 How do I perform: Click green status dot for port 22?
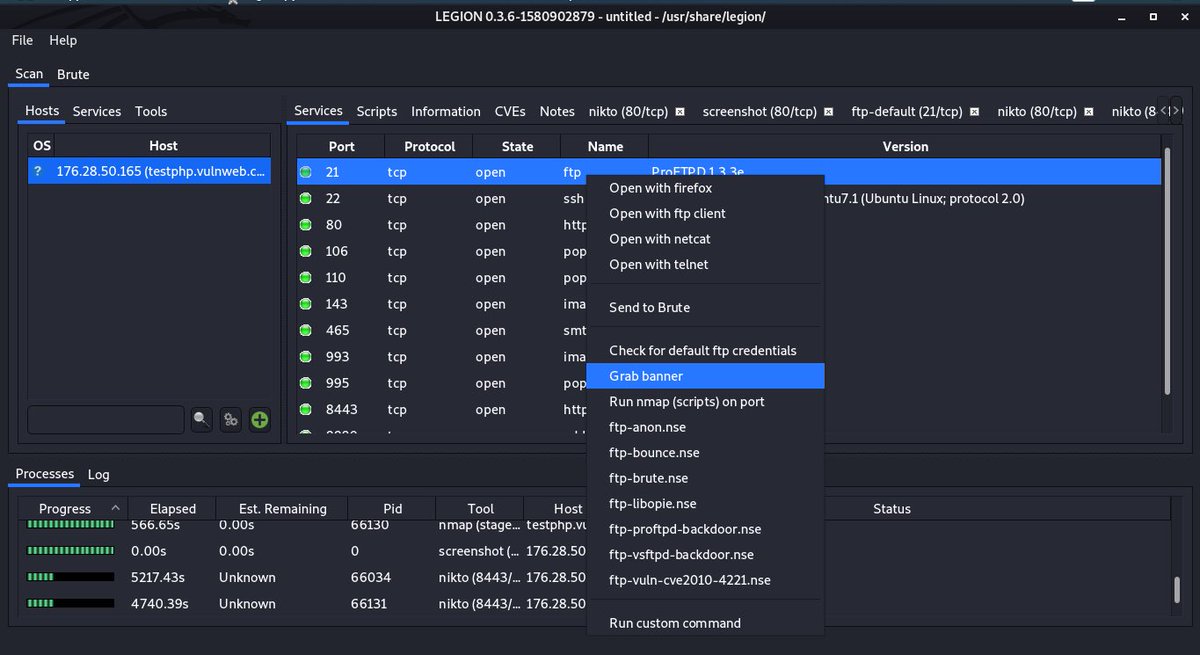tap(306, 199)
